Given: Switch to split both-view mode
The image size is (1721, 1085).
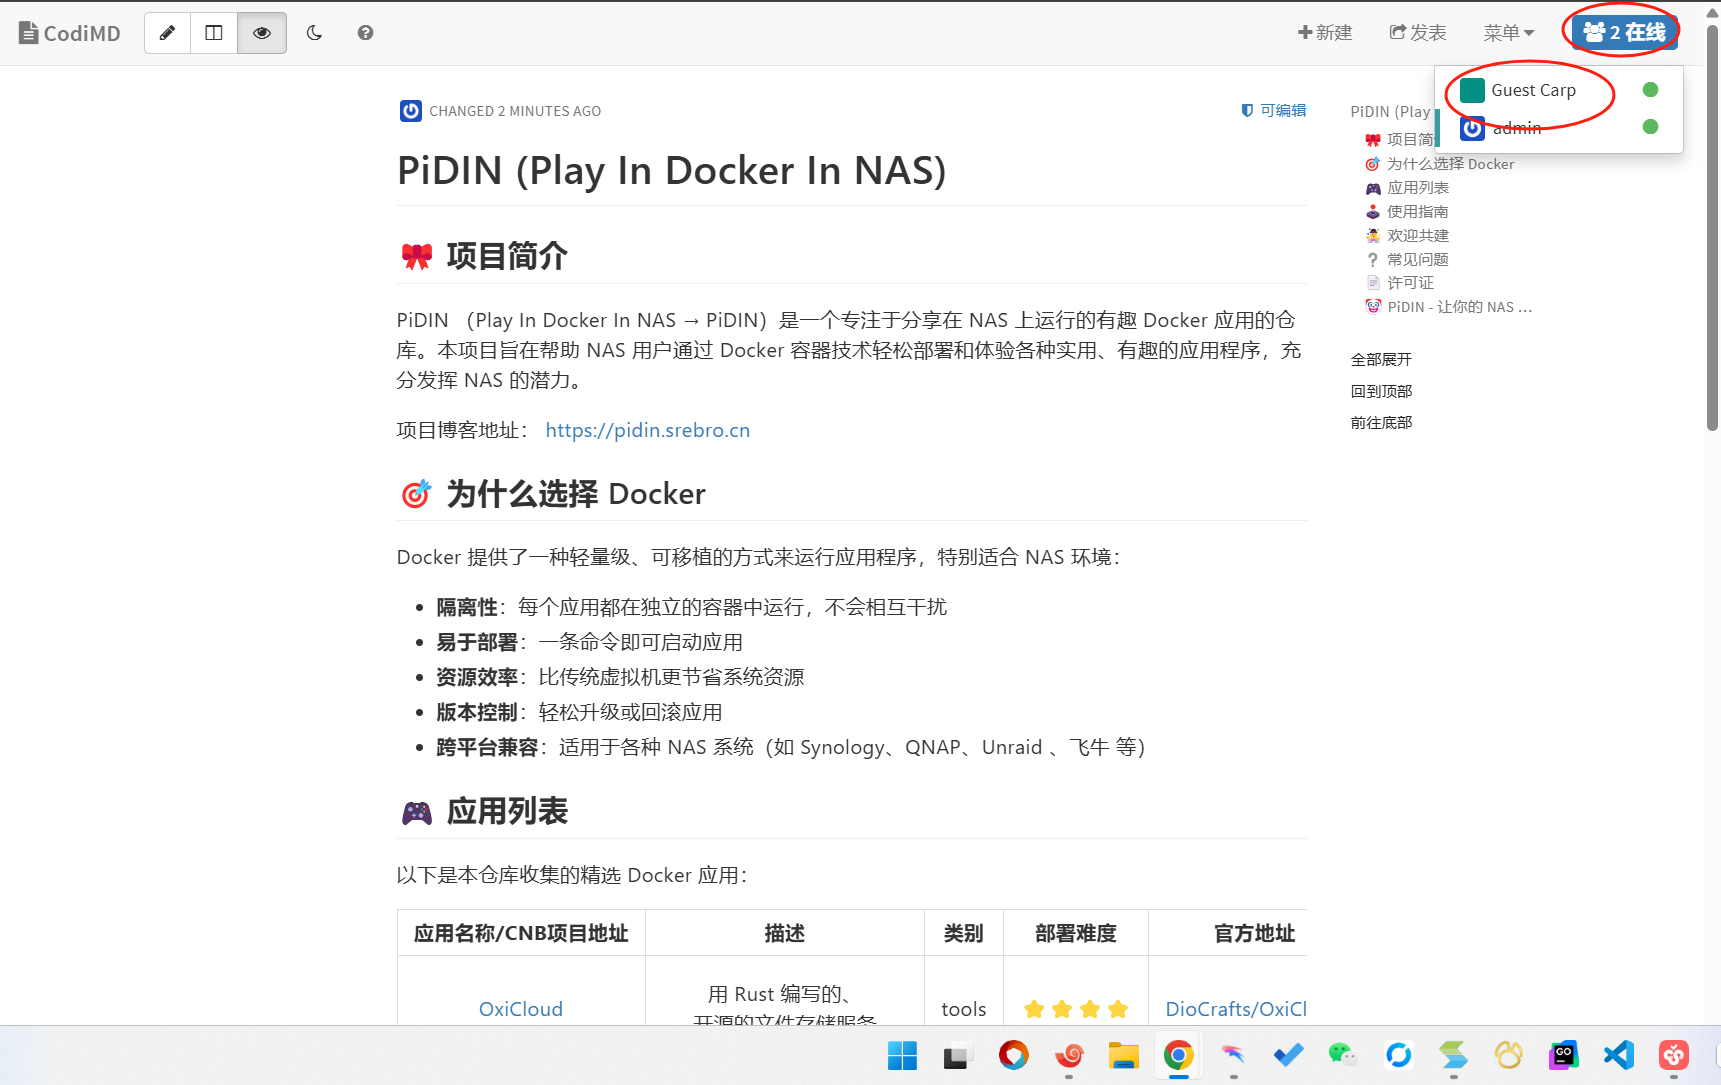Looking at the screenshot, I should point(214,33).
